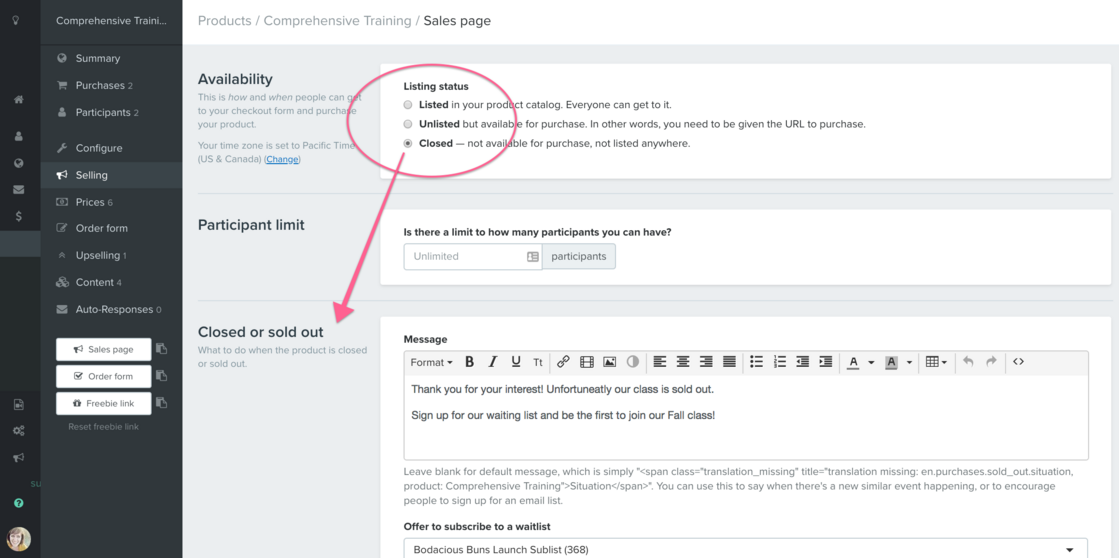This screenshot has height=558, width=1119.
Task: Click the Order form button
Action: [103, 376]
